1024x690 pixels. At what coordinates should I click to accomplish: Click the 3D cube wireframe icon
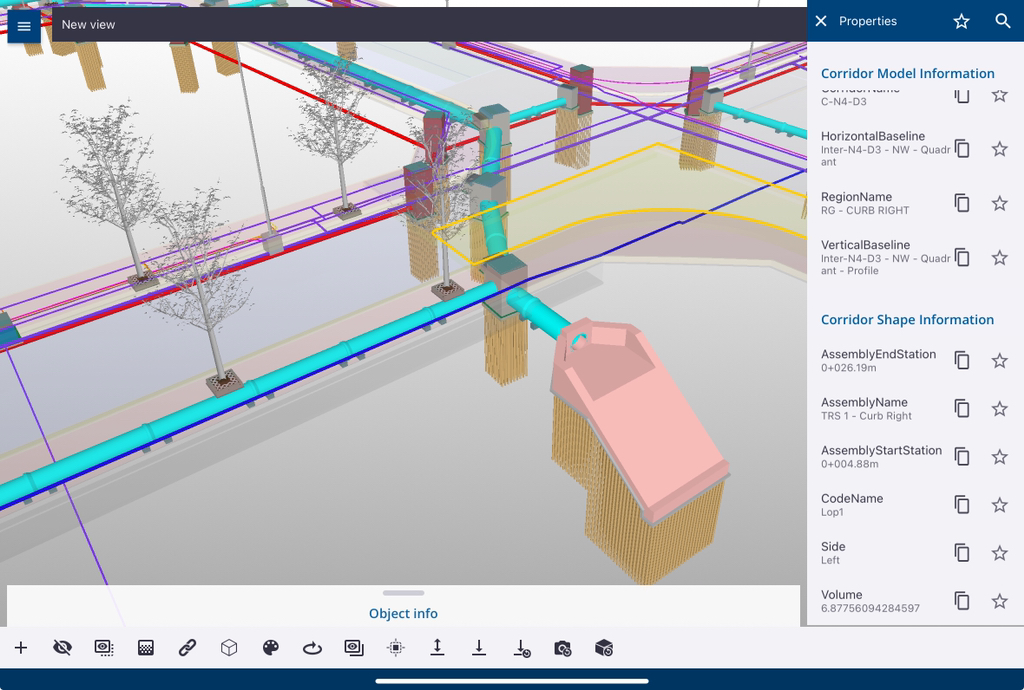coord(229,648)
